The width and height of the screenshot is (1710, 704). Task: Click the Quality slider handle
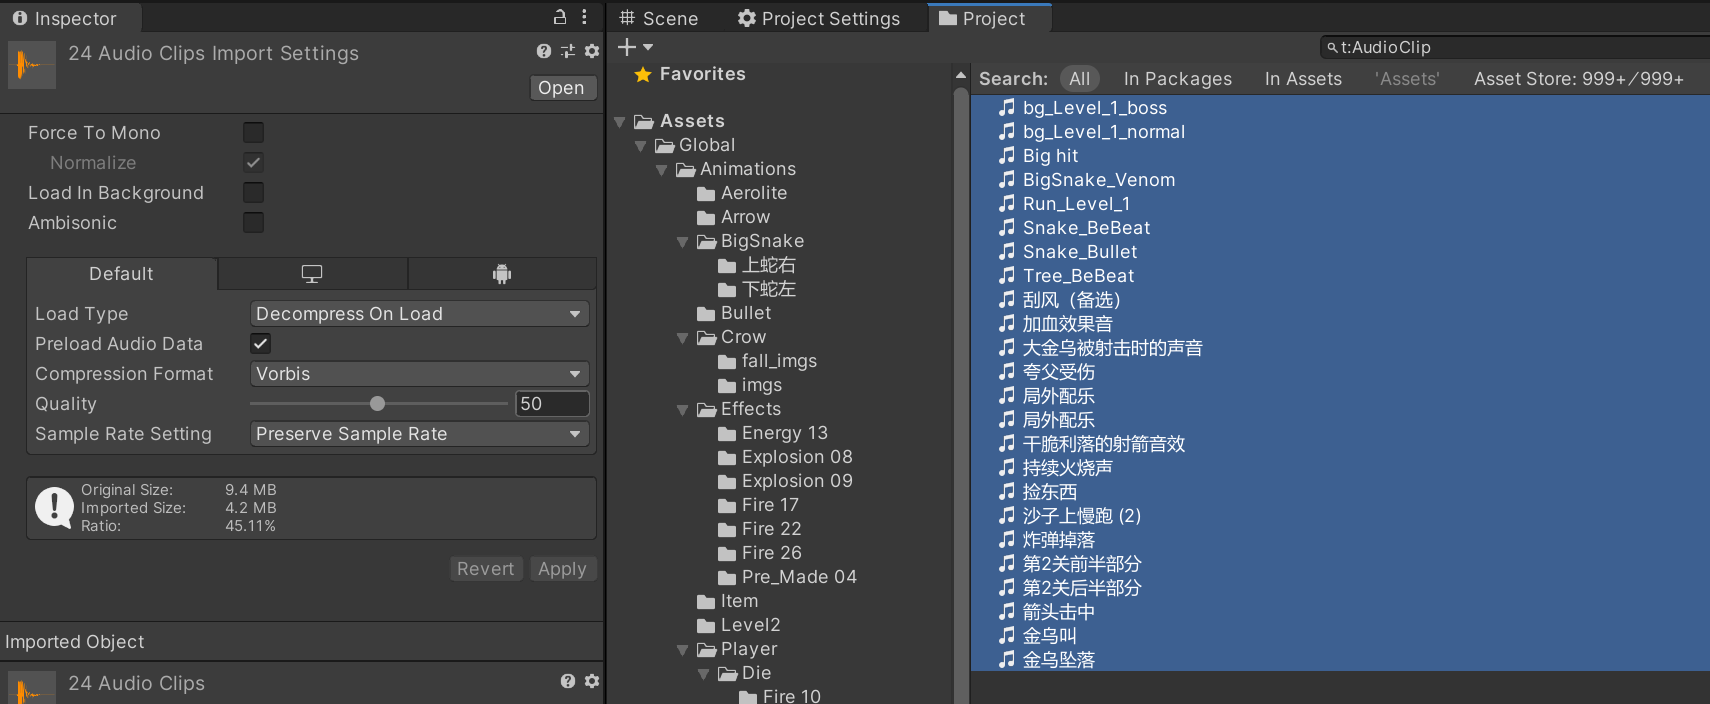tap(377, 404)
